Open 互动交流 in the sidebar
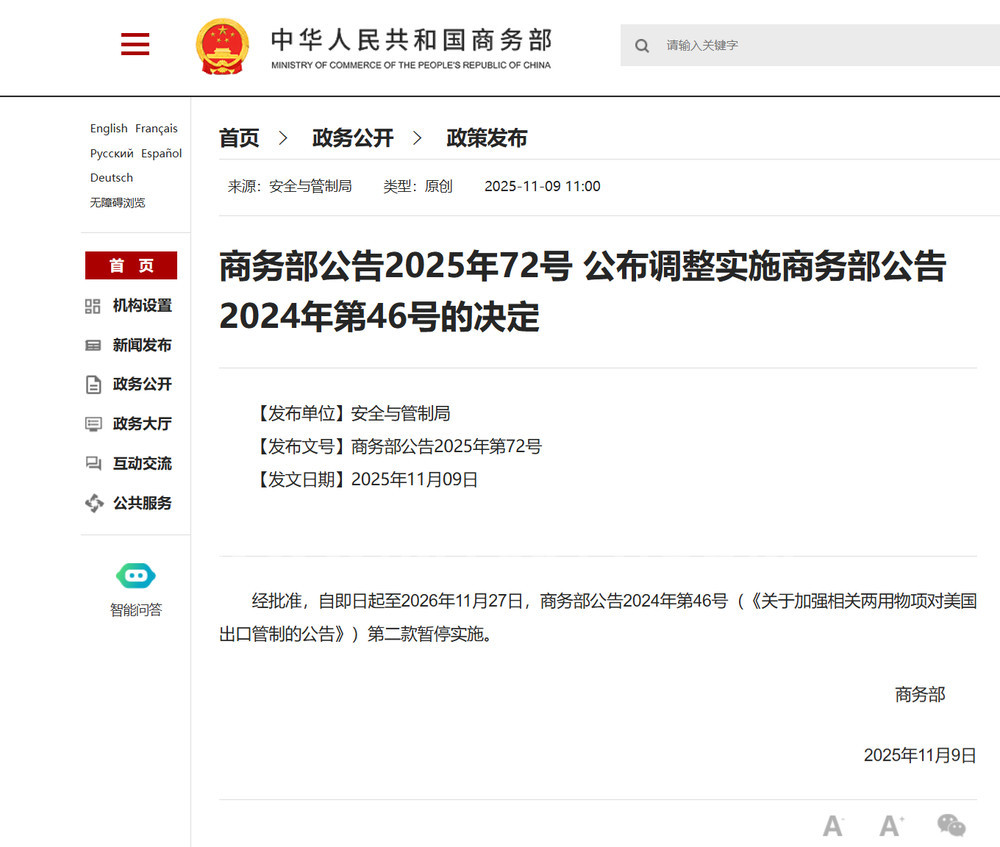Screen dimensions: 1000x847 pyautogui.click(x=141, y=463)
